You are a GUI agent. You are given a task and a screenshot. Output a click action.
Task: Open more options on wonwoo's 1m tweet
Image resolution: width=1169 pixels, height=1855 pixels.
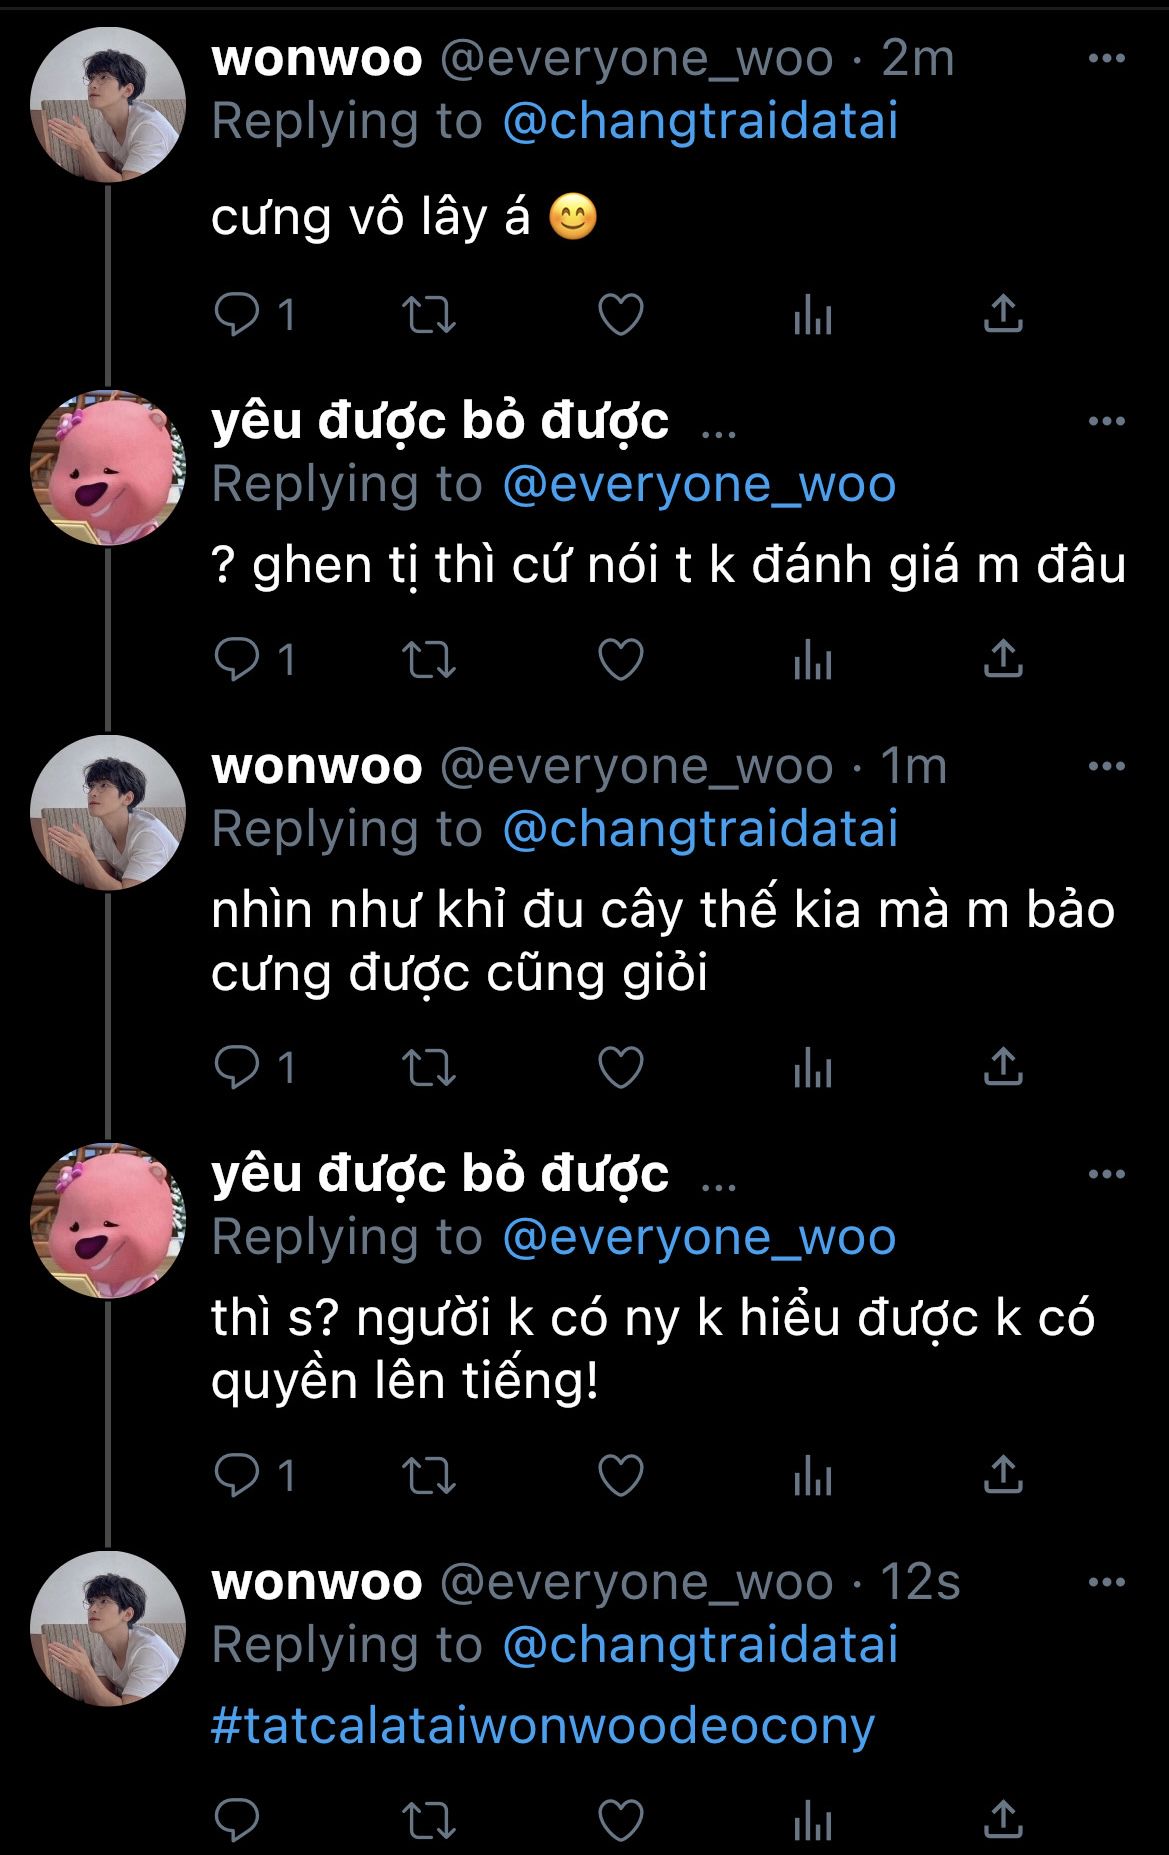(1106, 767)
